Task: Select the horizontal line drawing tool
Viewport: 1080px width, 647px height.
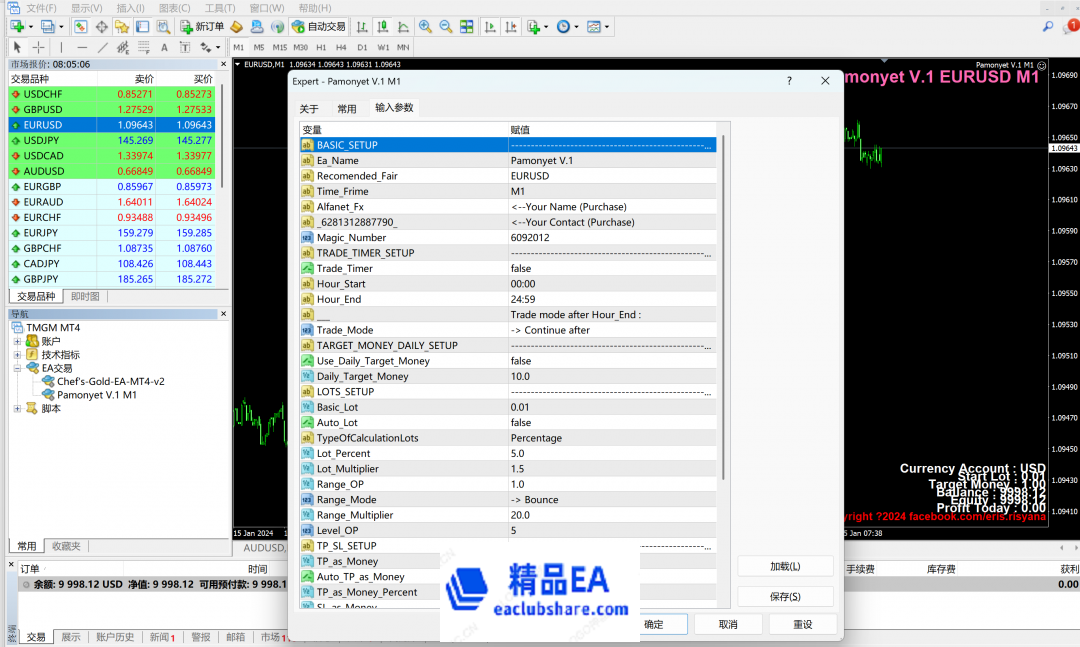Action: [x=82, y=46]
